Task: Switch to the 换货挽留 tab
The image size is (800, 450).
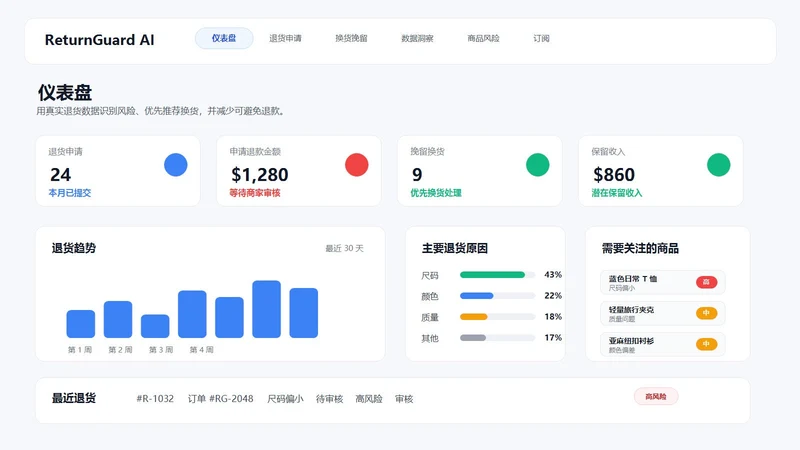Action: [351, 38]
